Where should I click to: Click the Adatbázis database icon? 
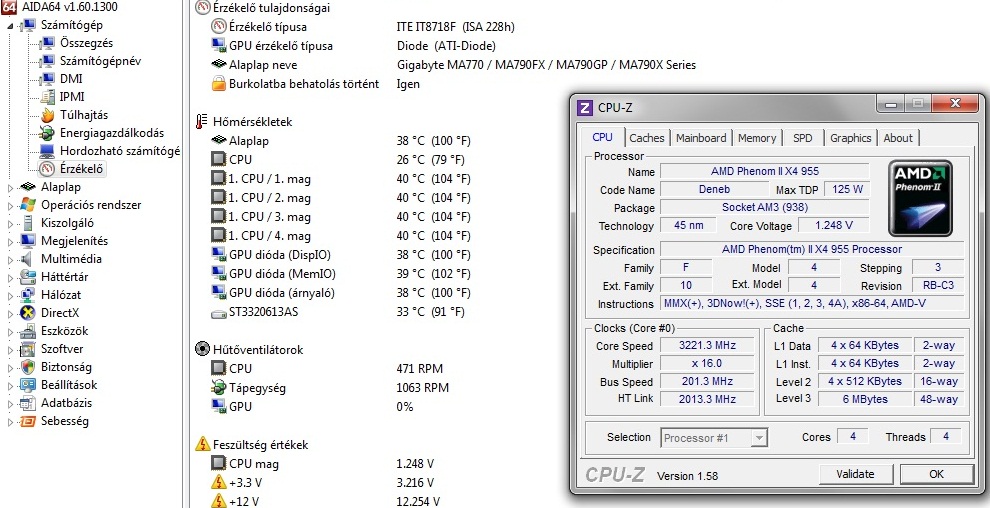point(28,403)
